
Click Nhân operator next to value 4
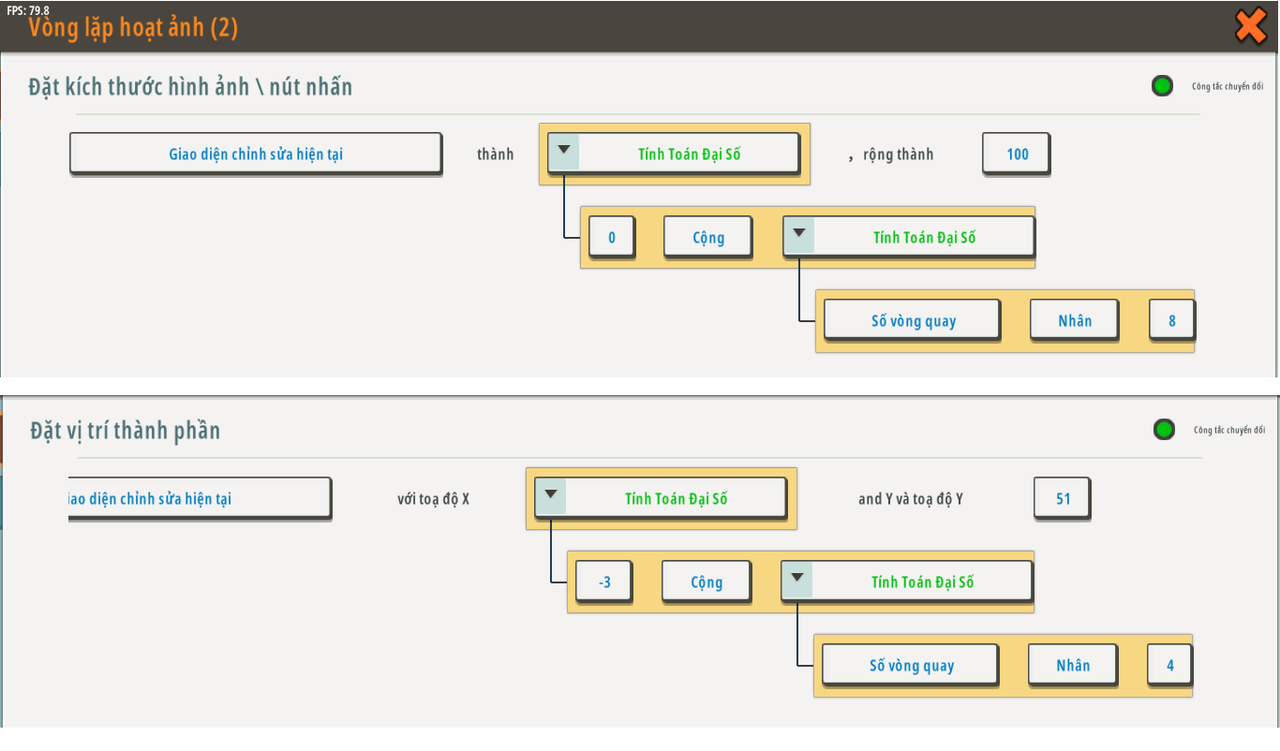[1073, 665]
